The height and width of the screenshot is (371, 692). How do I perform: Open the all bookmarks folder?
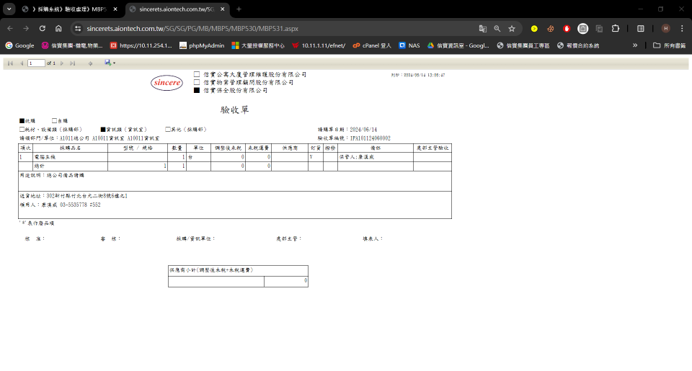click(x=669, y=45)
